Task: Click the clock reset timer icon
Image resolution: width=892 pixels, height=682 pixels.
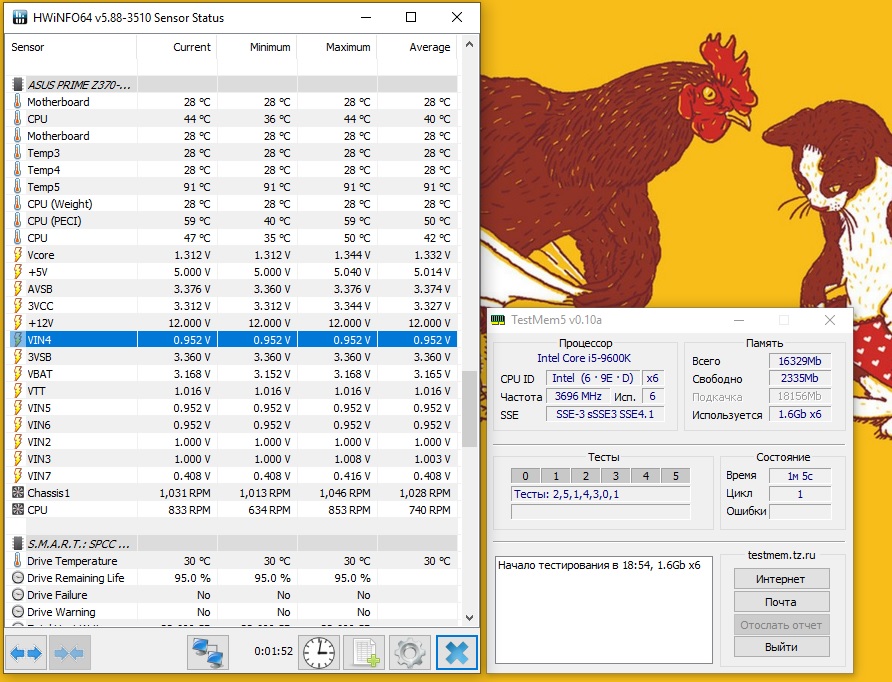Action: 319,652
